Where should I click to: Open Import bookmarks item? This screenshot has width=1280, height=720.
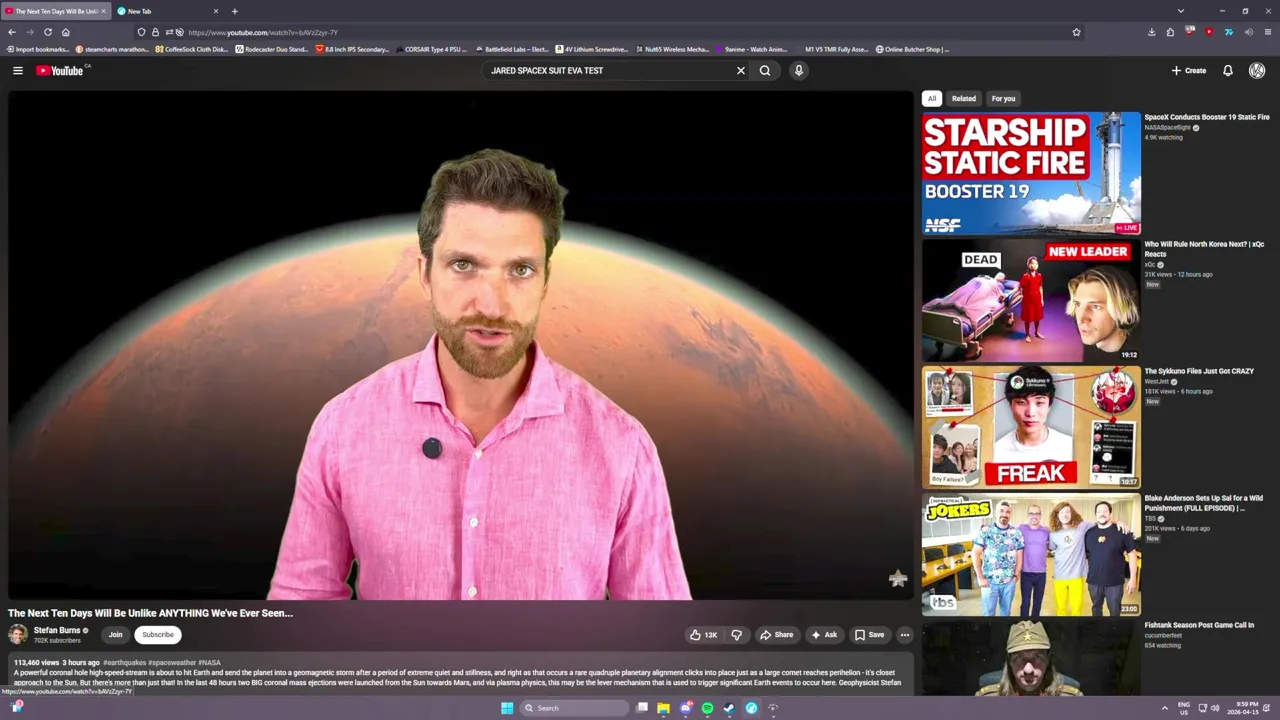point(37,49)
